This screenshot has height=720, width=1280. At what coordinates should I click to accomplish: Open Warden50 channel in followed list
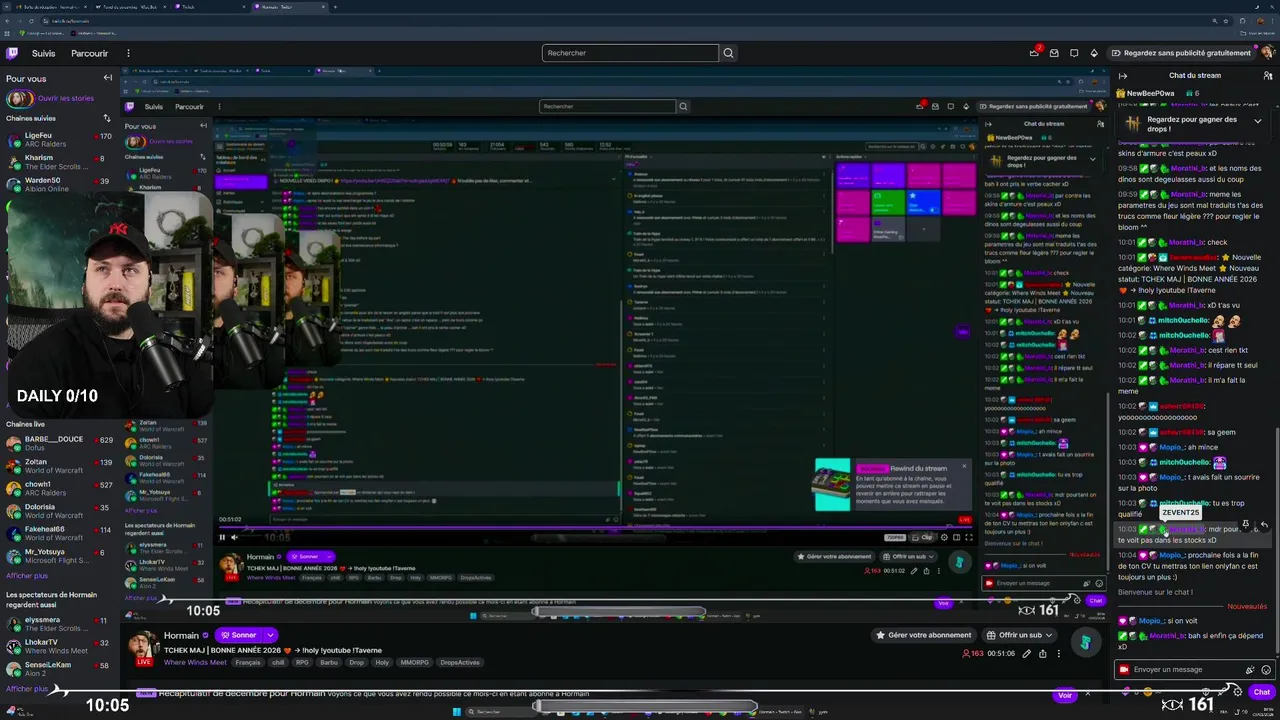[58, 184]
